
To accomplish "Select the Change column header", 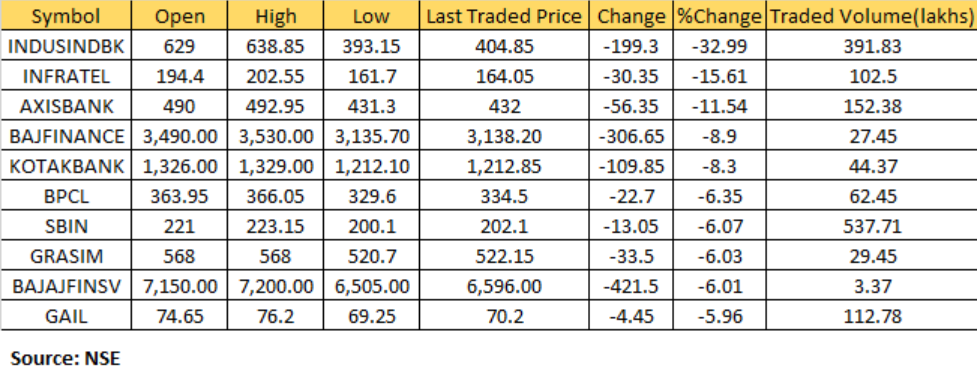I will (632, 16).
